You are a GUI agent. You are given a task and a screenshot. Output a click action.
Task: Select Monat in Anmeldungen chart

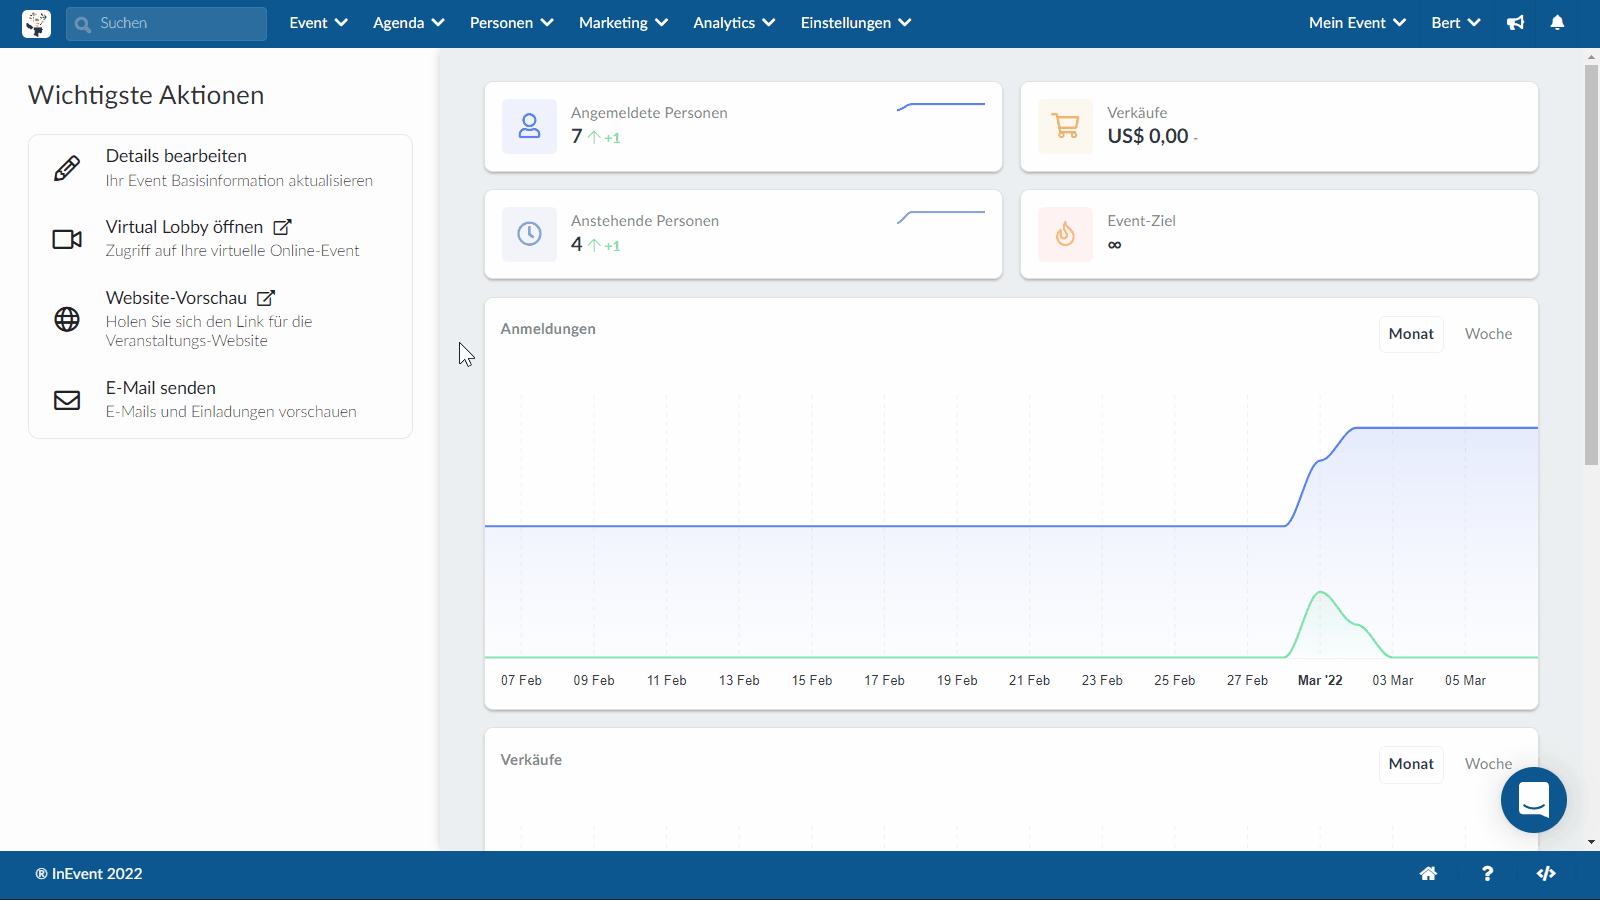click(x=1411, y=334)
